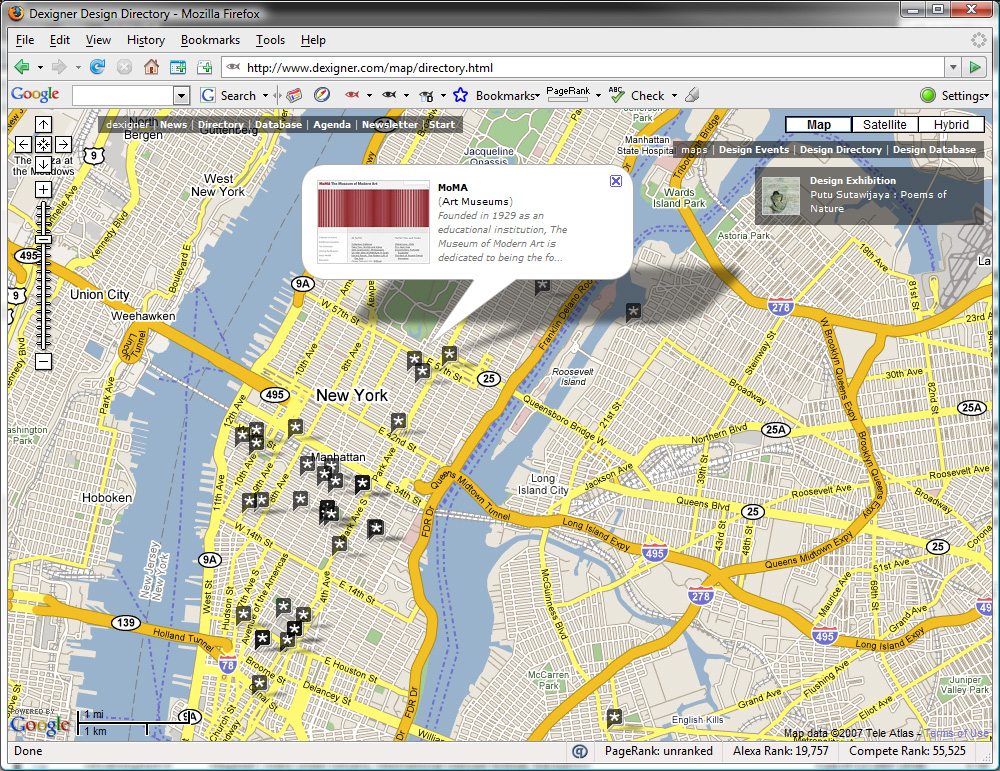Open the Google toolbar Settings menu

point(955,96)
